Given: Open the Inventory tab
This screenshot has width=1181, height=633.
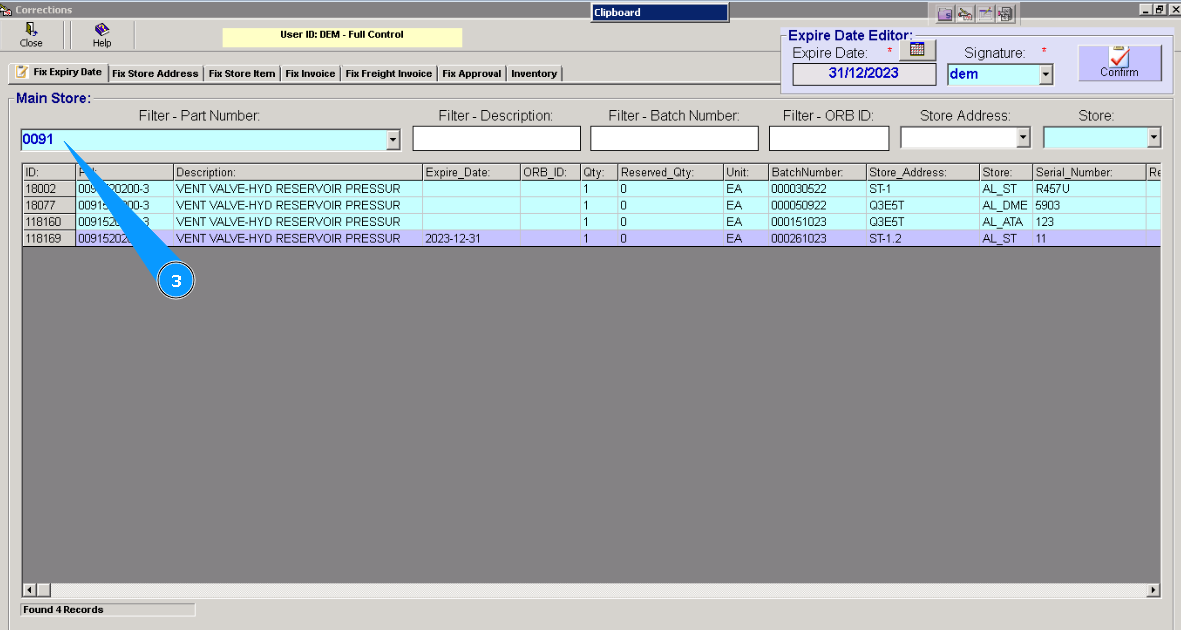Looking at the screenshot, I should point(534,74).
